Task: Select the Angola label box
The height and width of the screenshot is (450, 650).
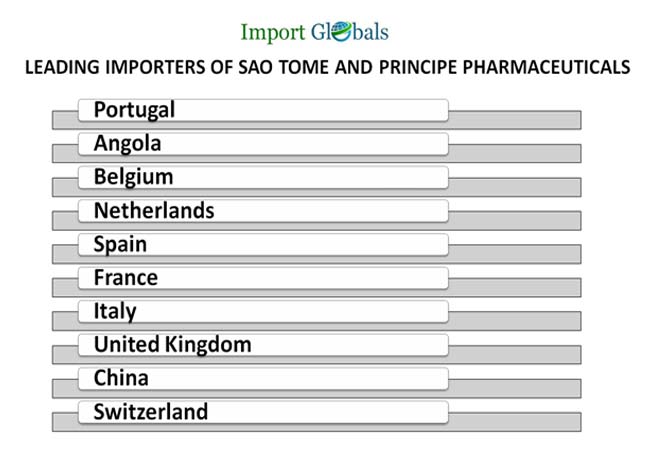Action: point(263,143)
